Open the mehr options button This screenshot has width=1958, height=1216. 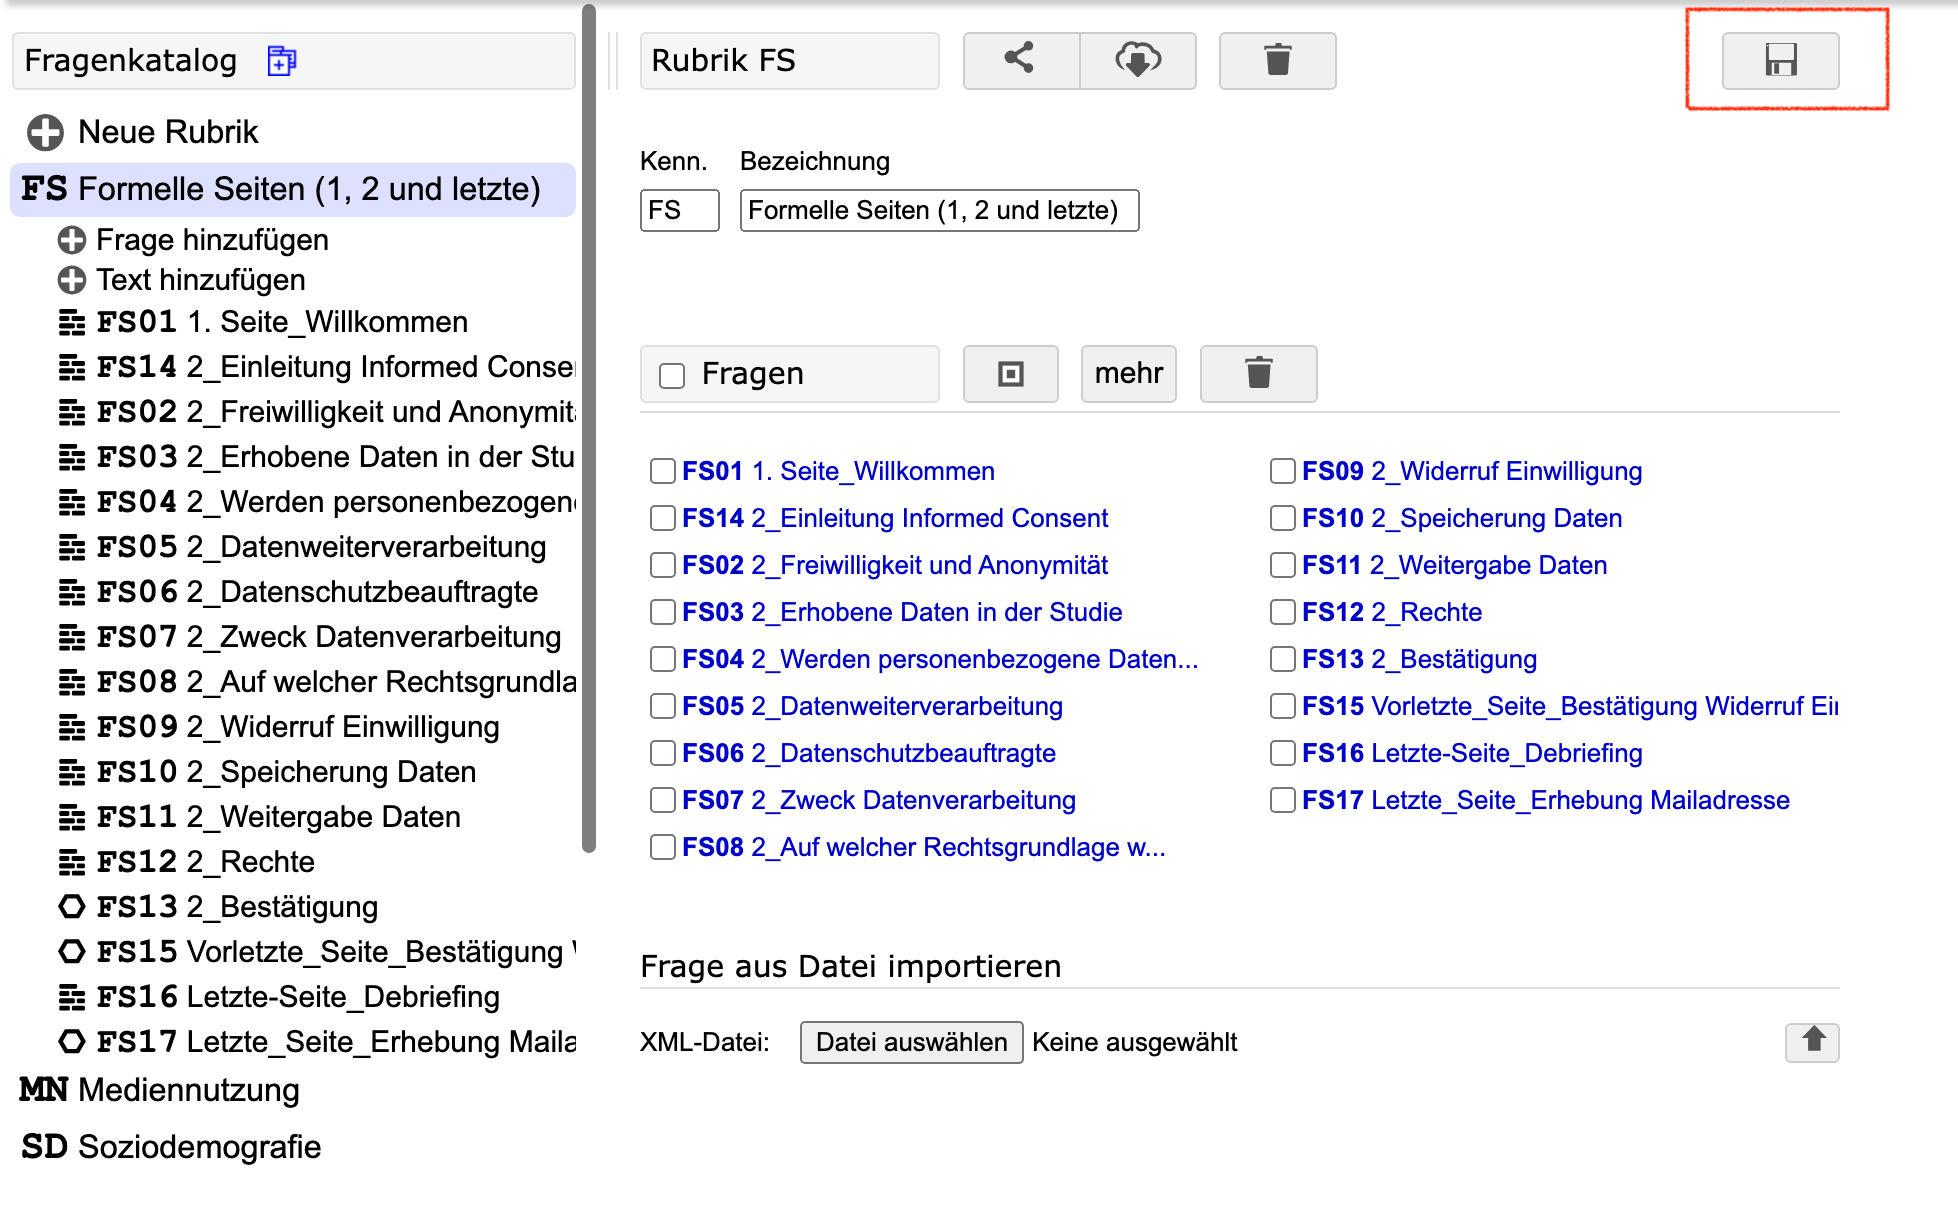pos(1128,374)
